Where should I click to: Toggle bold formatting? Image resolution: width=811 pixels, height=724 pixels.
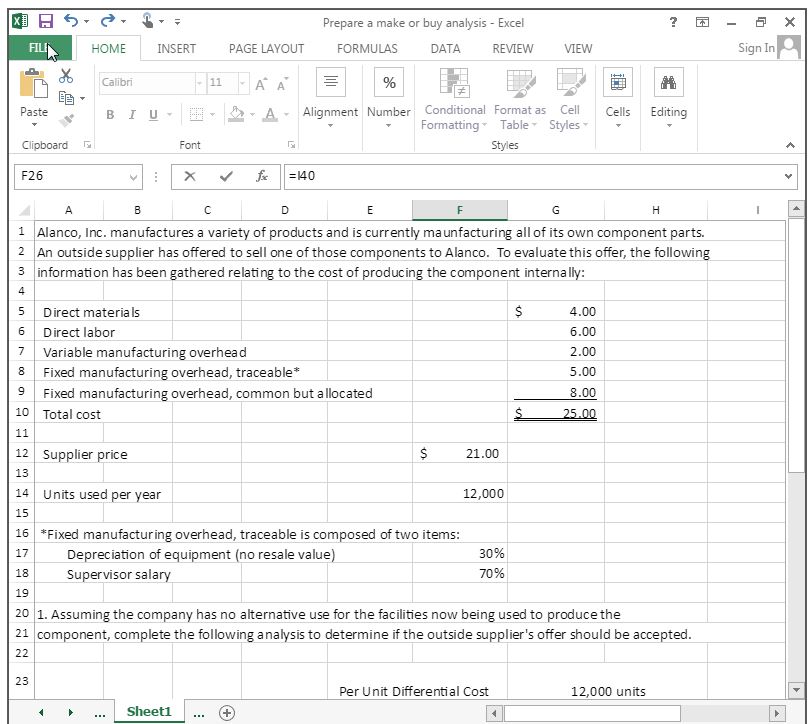(109, 116)
